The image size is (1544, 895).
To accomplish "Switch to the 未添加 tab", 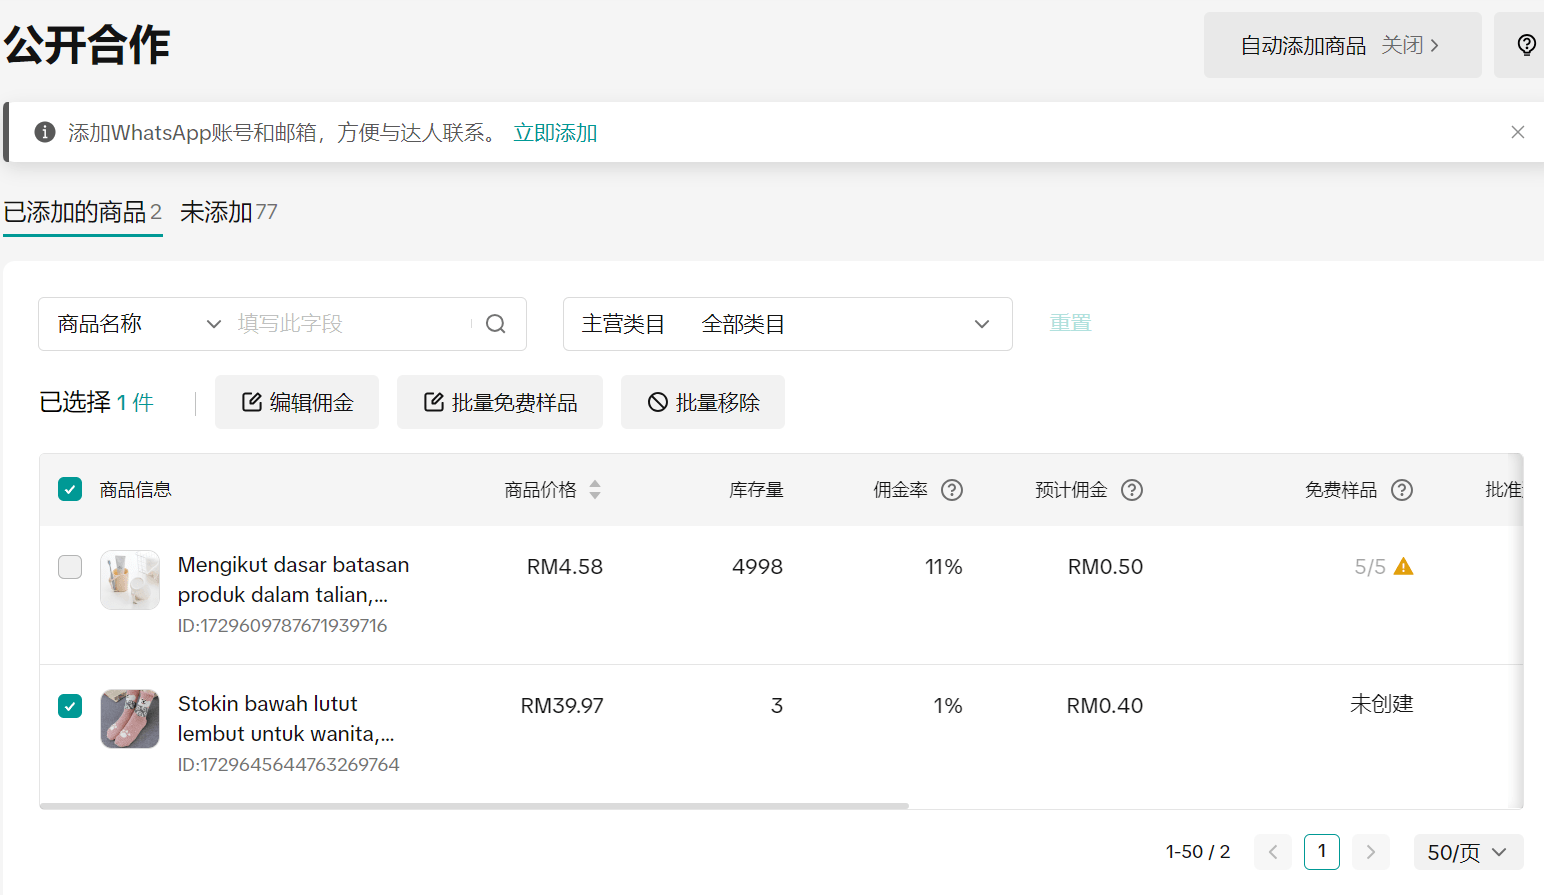I will (x=228, y=212).
